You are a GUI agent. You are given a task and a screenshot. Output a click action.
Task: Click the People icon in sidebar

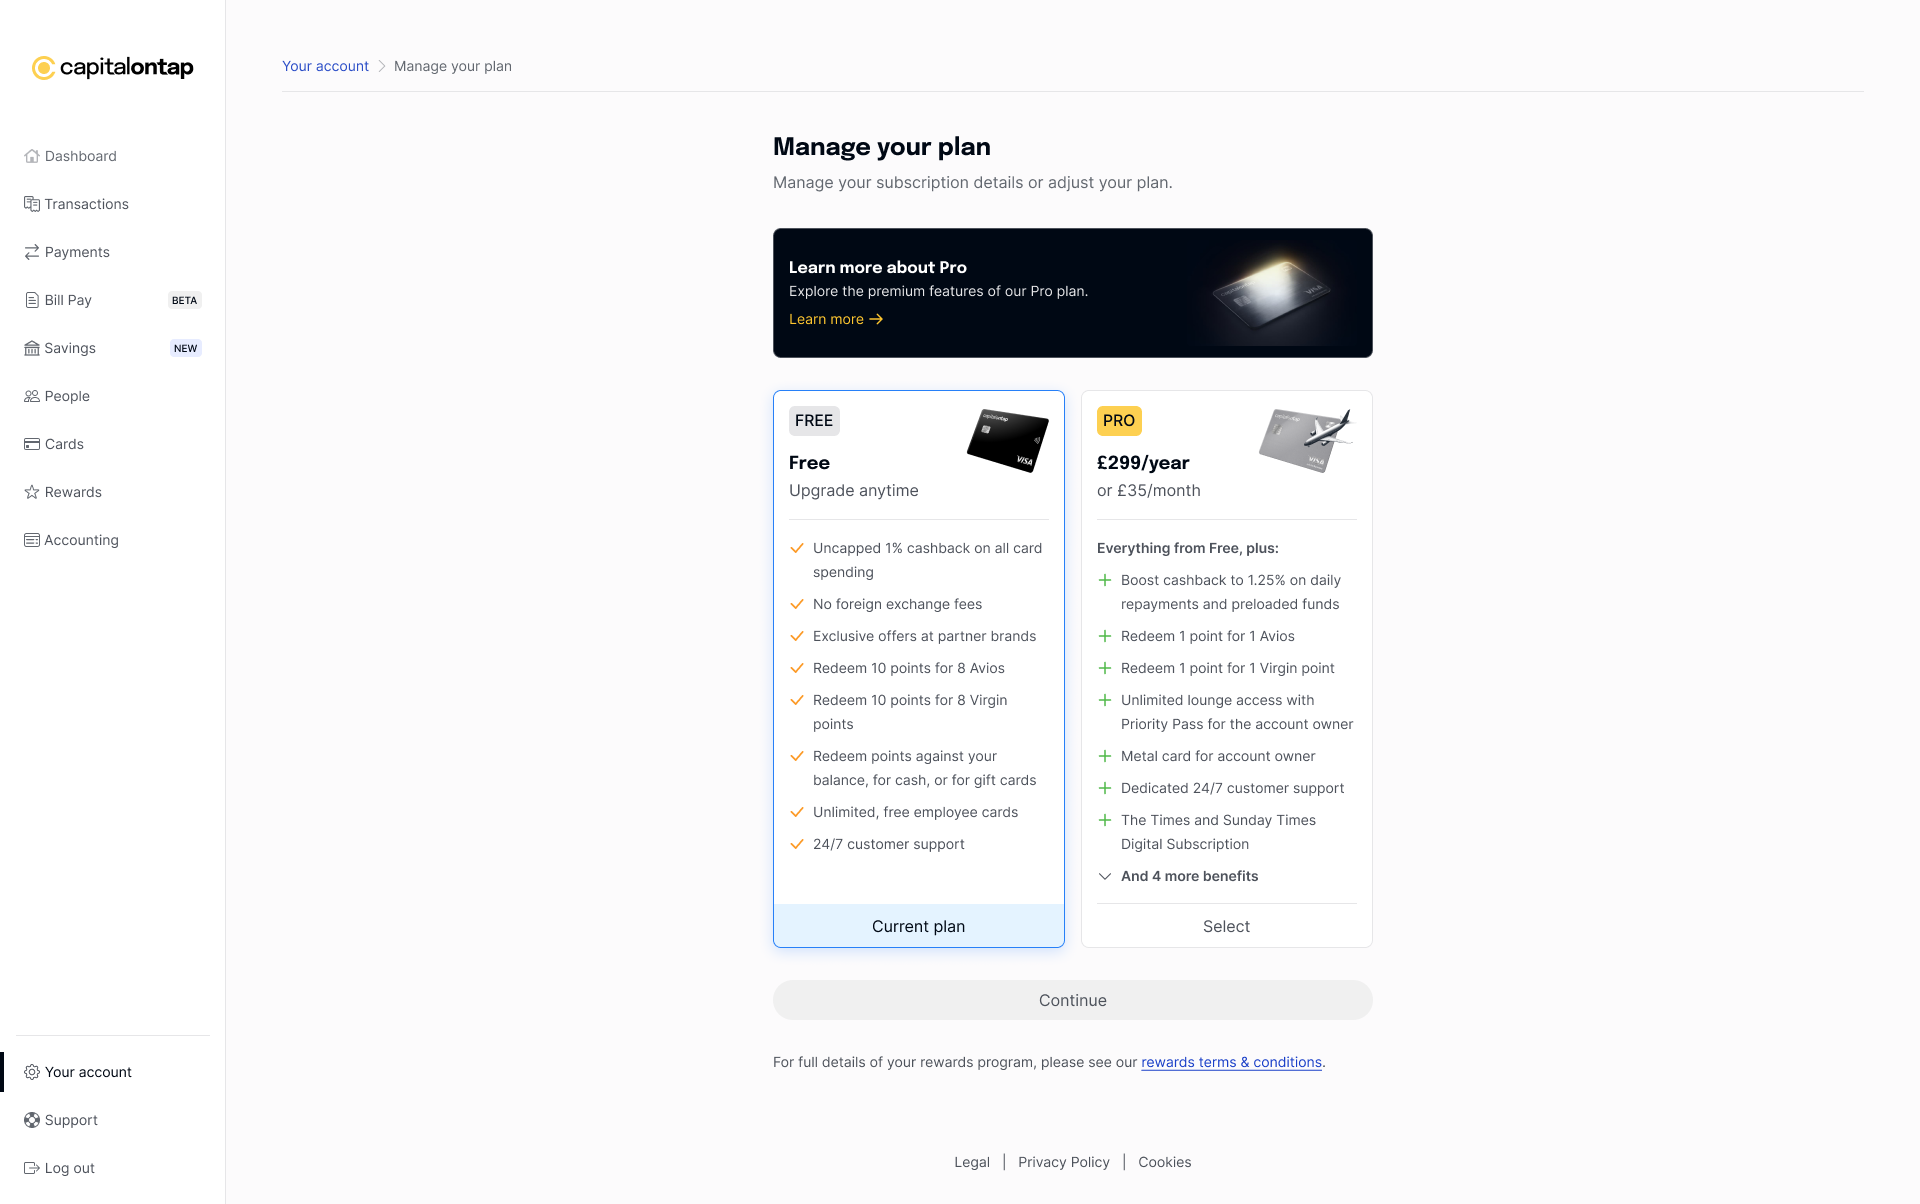click(32, 396)
